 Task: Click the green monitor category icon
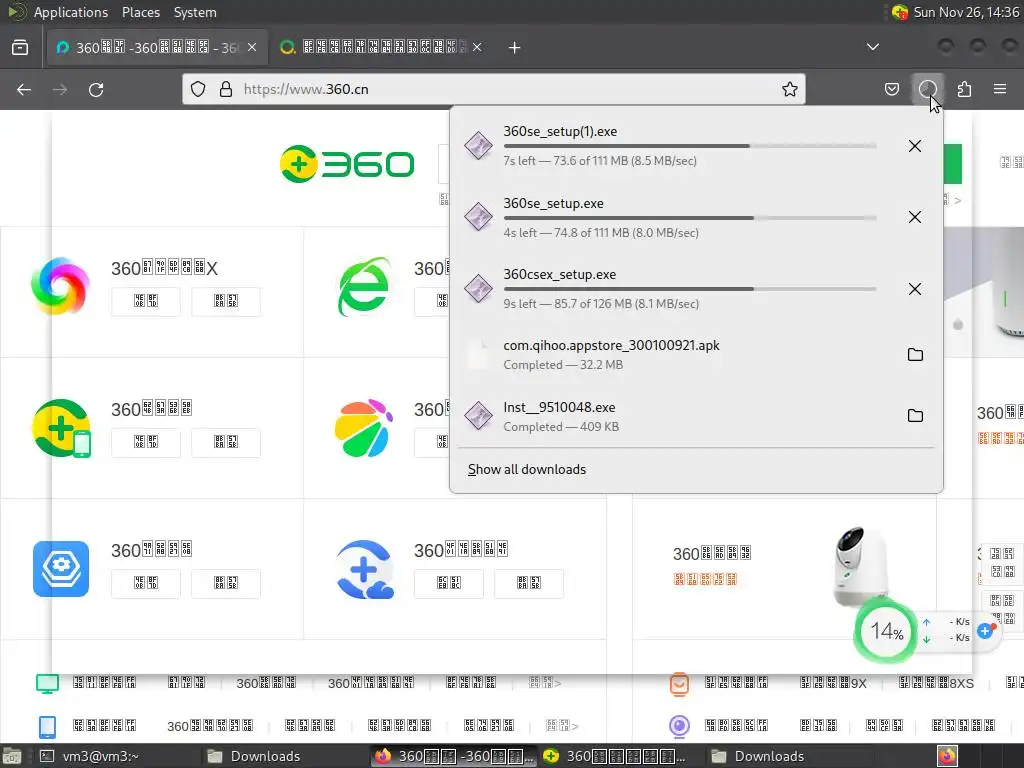48,683
